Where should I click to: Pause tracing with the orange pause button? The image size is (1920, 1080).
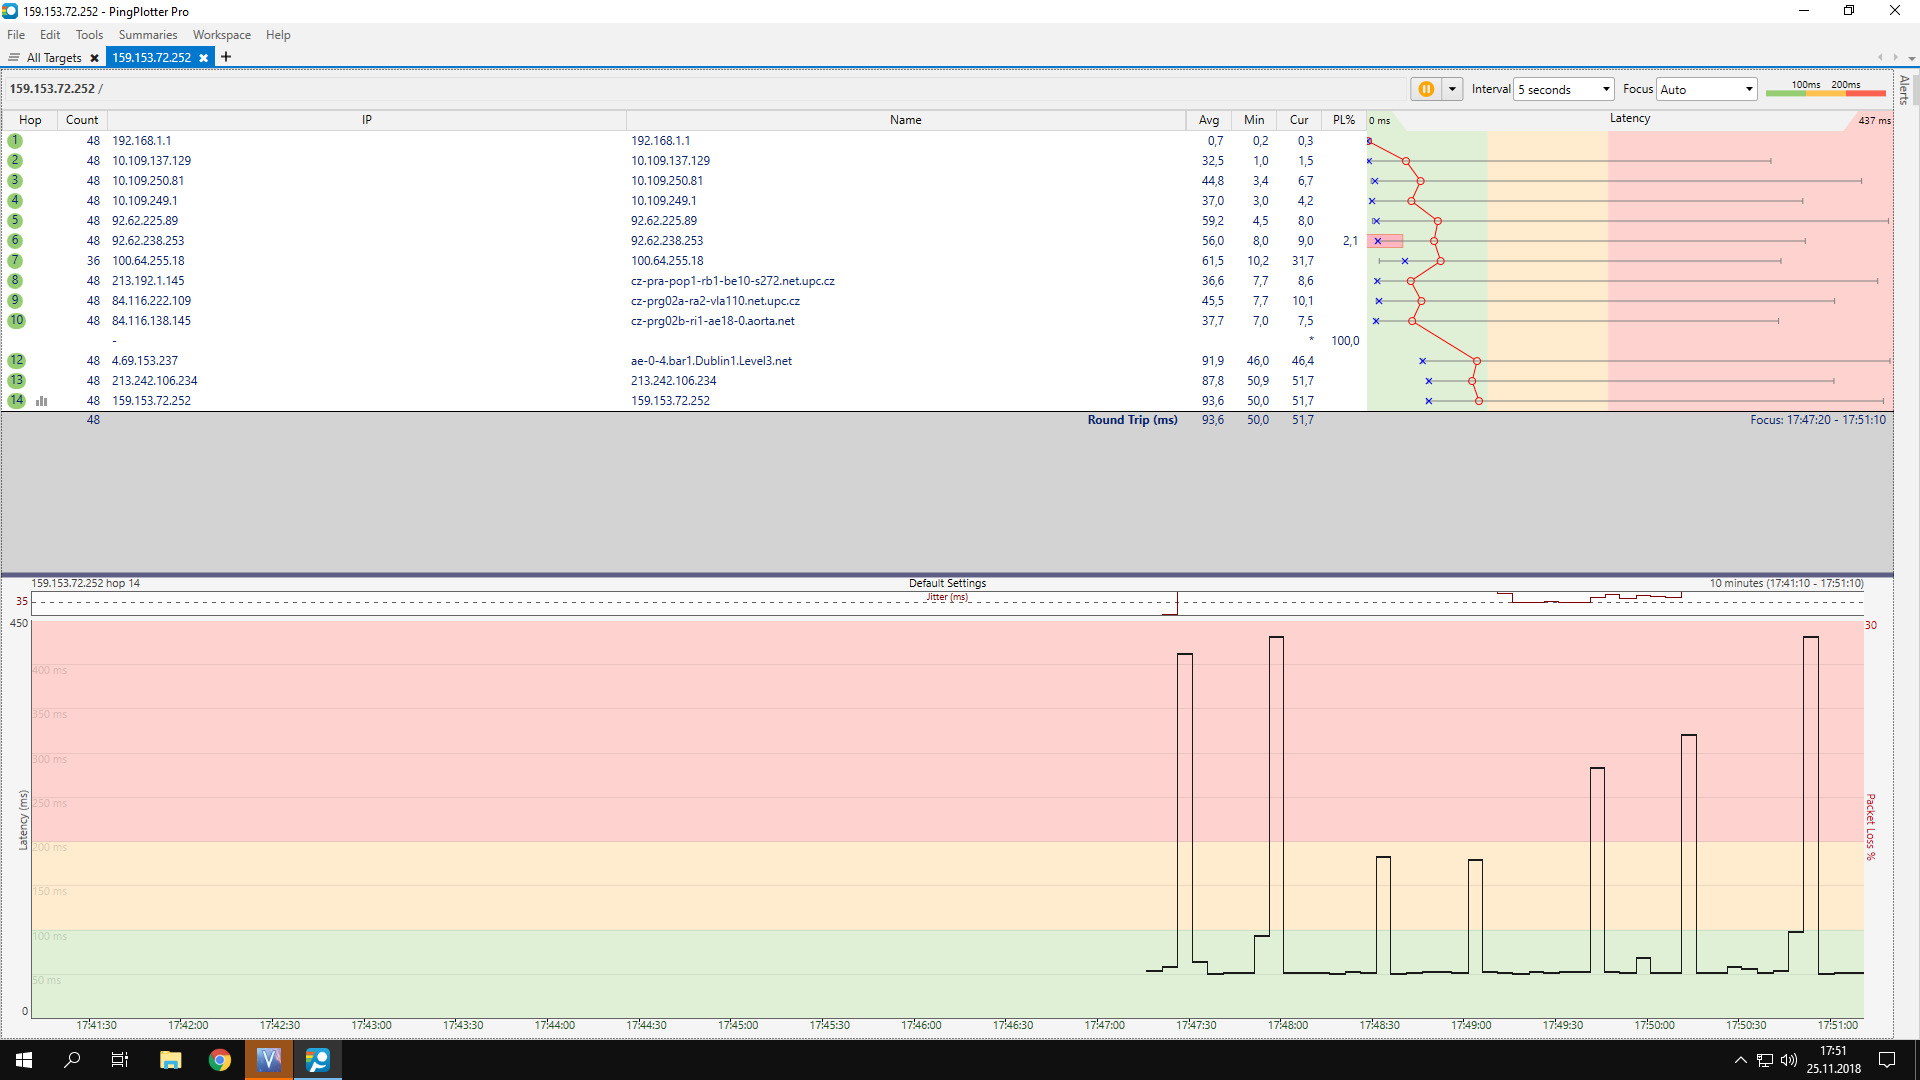(1426, 89)
